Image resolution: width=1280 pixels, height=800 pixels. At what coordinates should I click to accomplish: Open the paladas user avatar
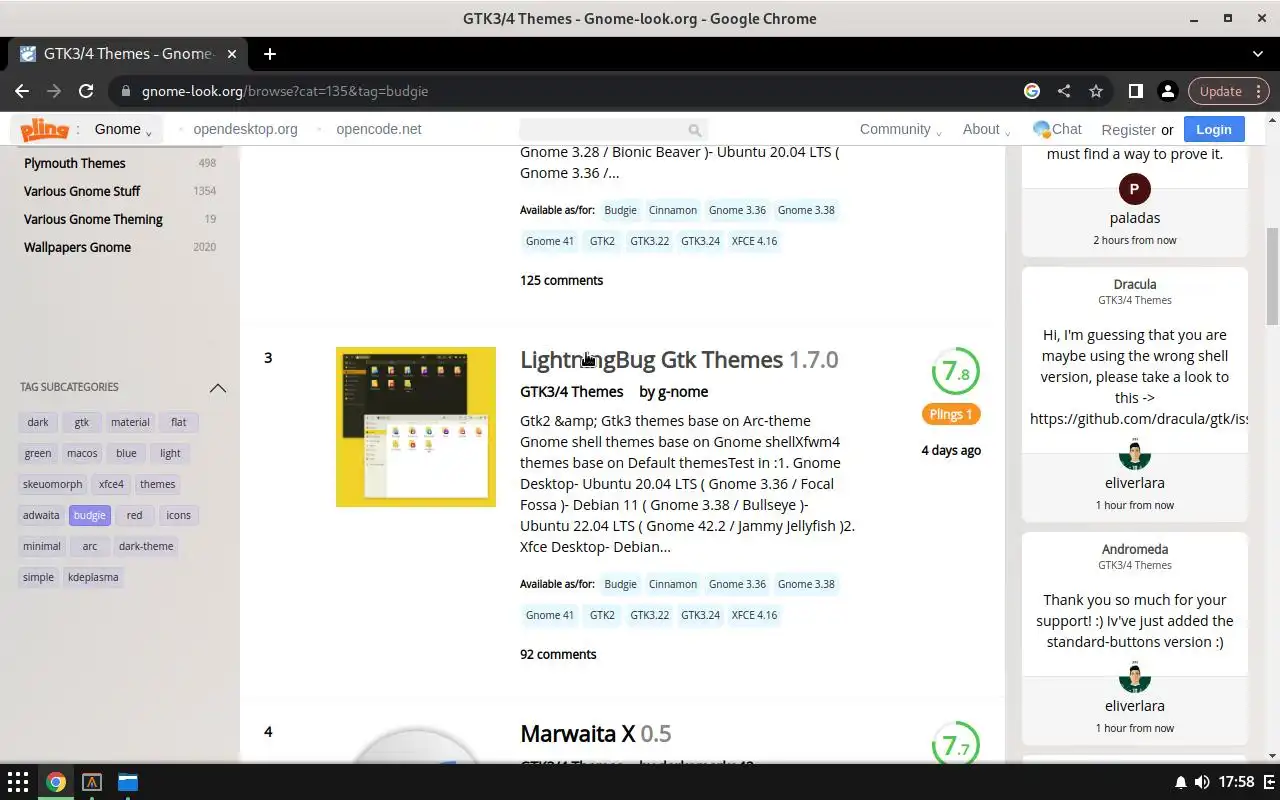point(1134,189)
